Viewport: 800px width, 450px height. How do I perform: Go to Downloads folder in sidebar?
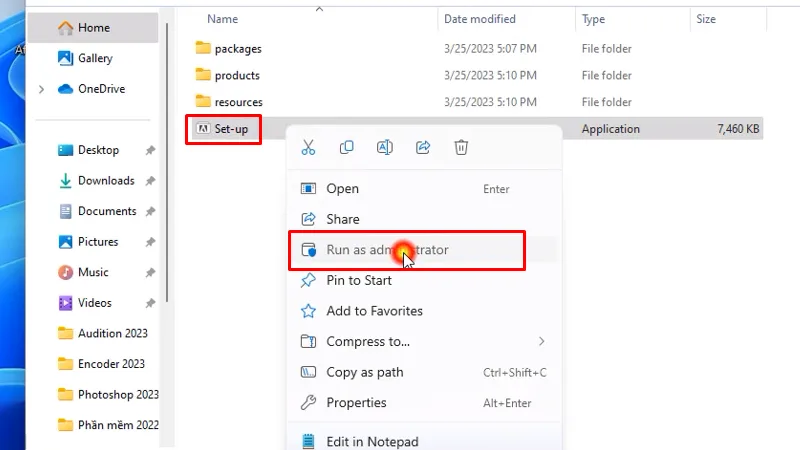point(106,181)
